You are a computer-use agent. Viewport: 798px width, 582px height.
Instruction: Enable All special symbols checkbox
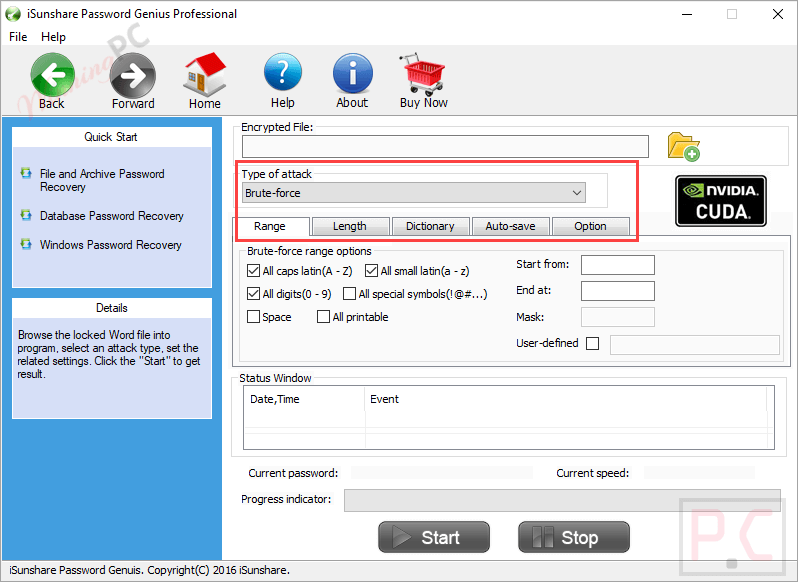349,293
